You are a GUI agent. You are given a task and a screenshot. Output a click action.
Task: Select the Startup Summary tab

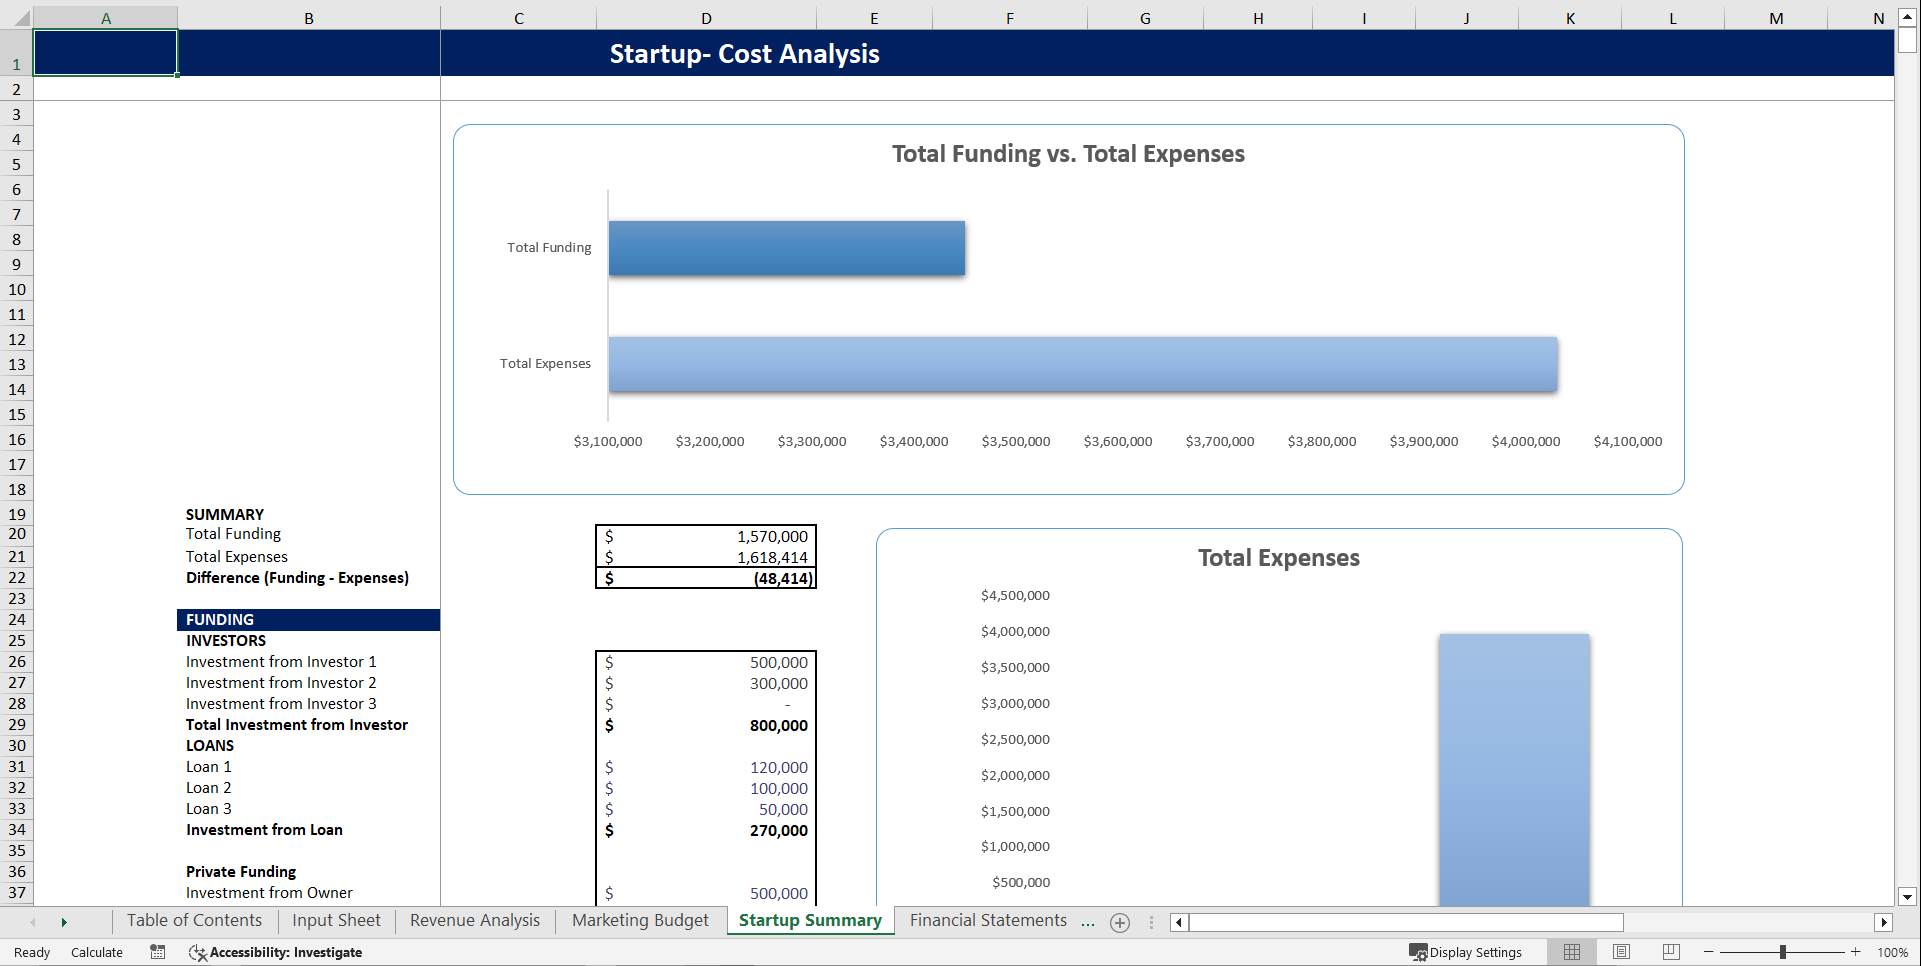pyautogui.click(x=810, y=921)
